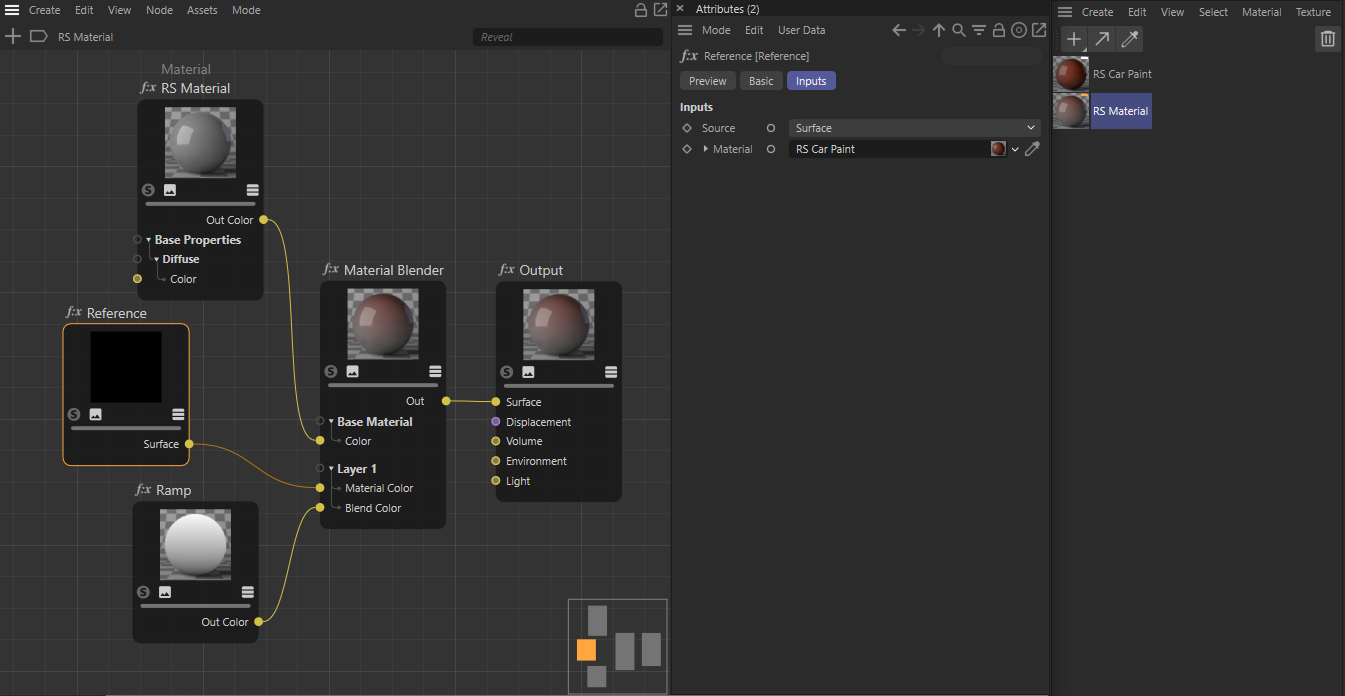This screenshot has height=696, width=1345.
Task: Click the plus icon to create new material
Action: click(1073, 39)
